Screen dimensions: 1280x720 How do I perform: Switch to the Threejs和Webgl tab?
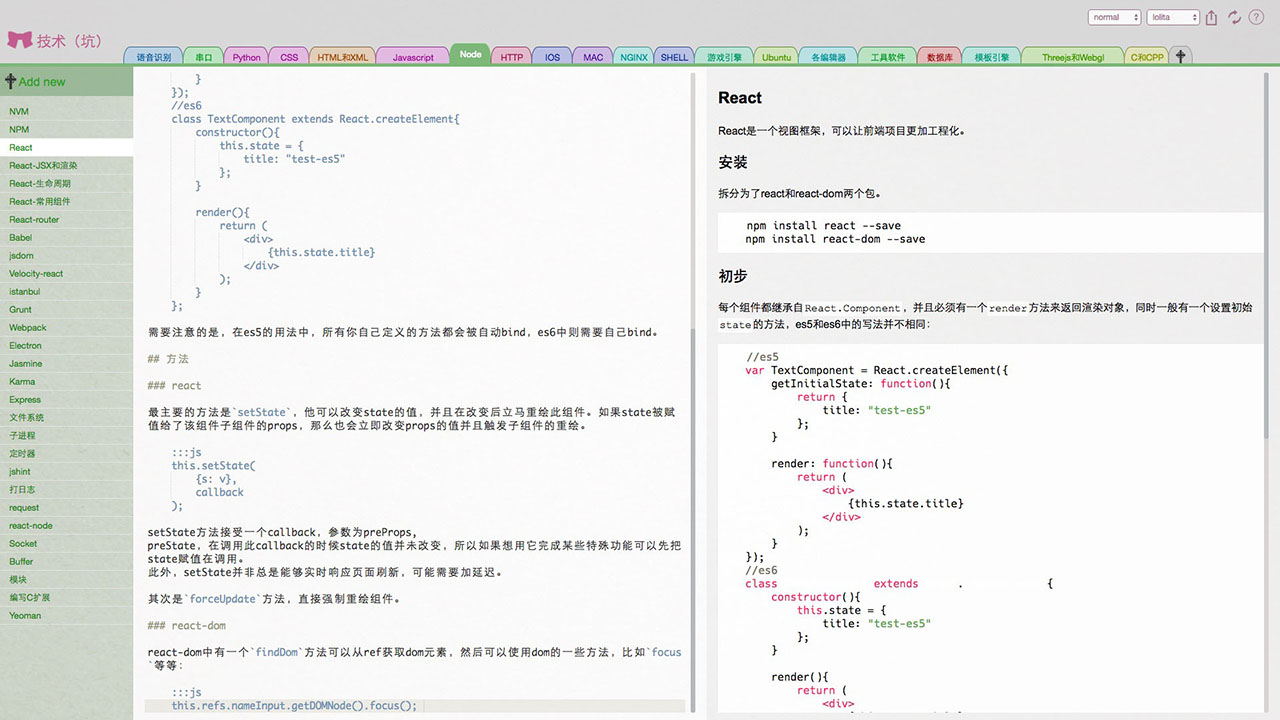pos(1073,57)
